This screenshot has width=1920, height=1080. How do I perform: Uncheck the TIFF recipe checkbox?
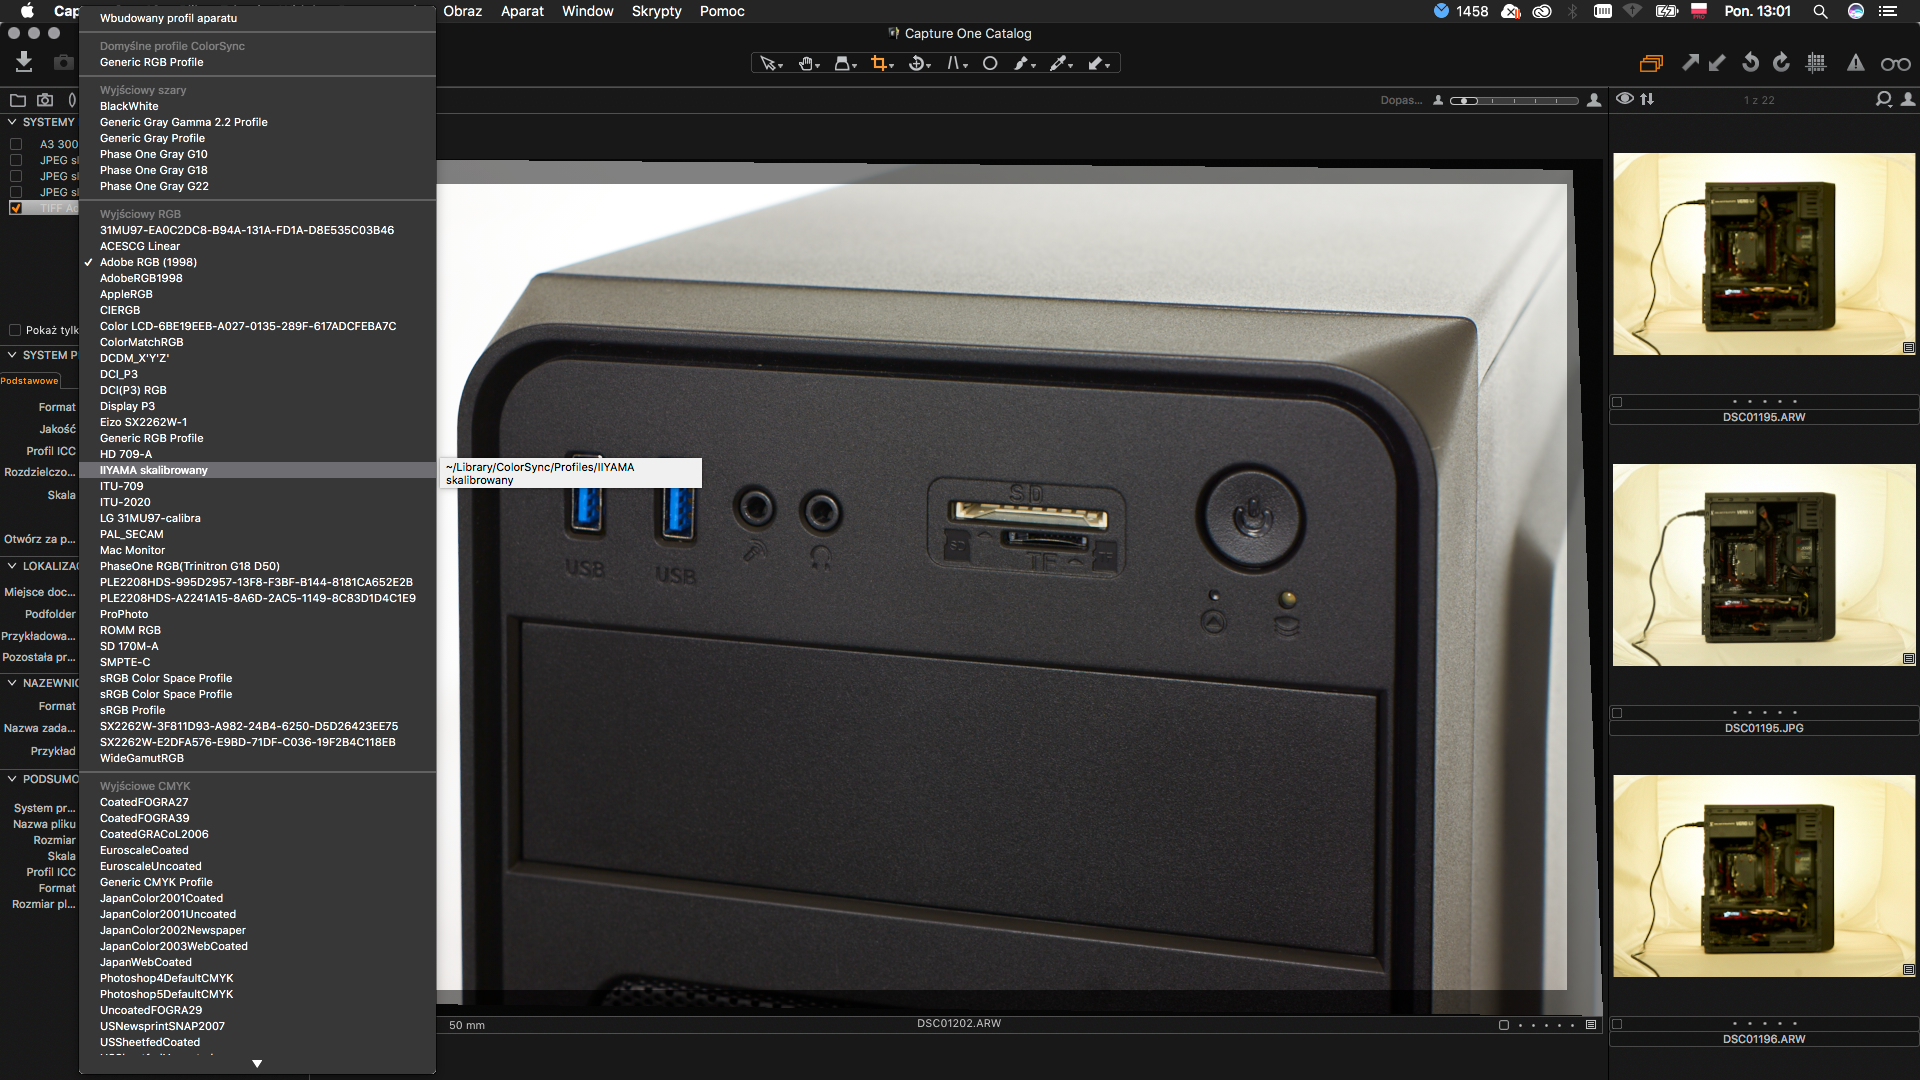[x=15, y=208]
